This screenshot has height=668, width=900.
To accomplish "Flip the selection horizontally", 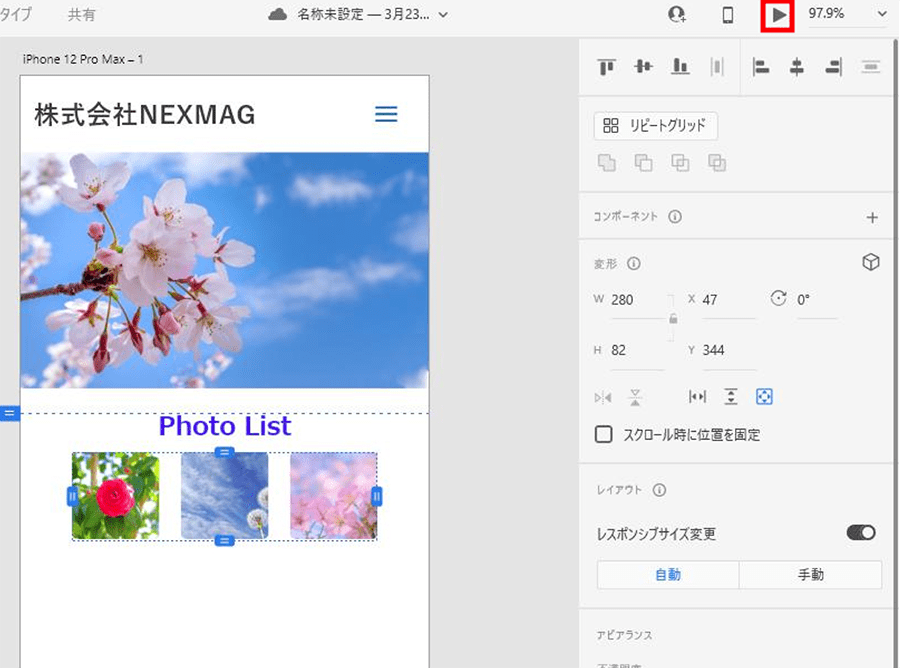I will pos(603,397).
